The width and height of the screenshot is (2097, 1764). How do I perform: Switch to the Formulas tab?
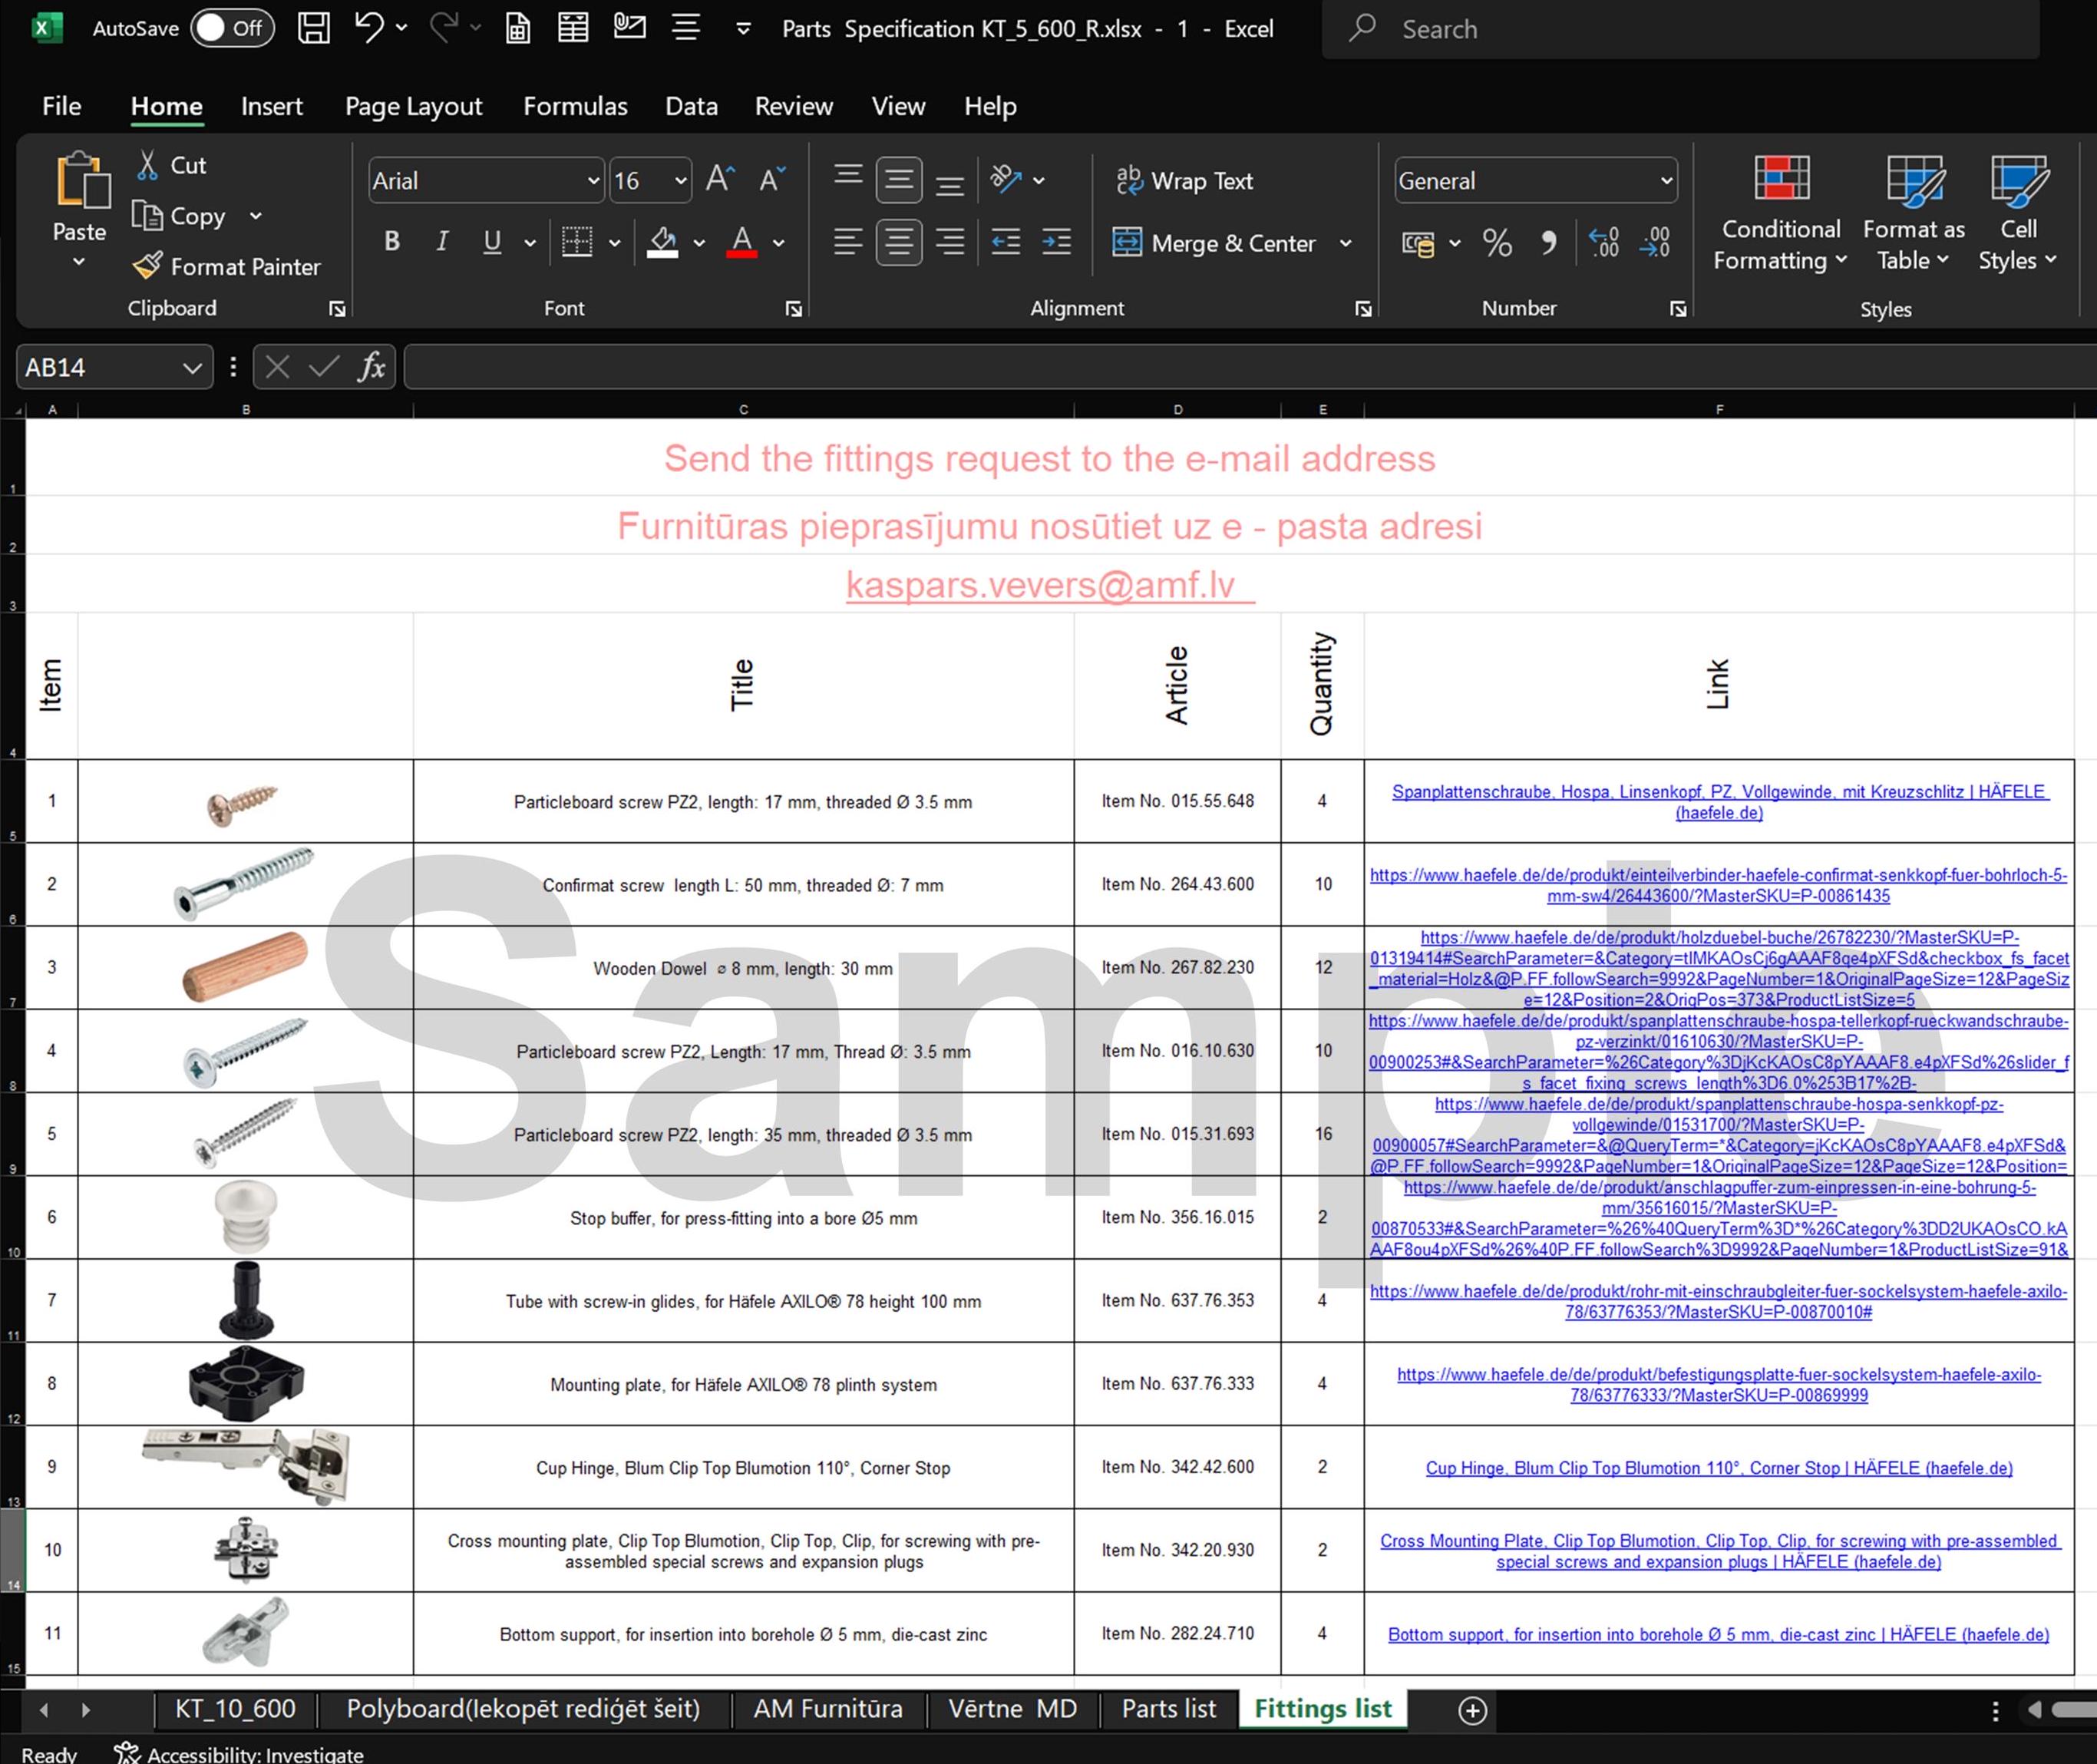click(575, 106)
